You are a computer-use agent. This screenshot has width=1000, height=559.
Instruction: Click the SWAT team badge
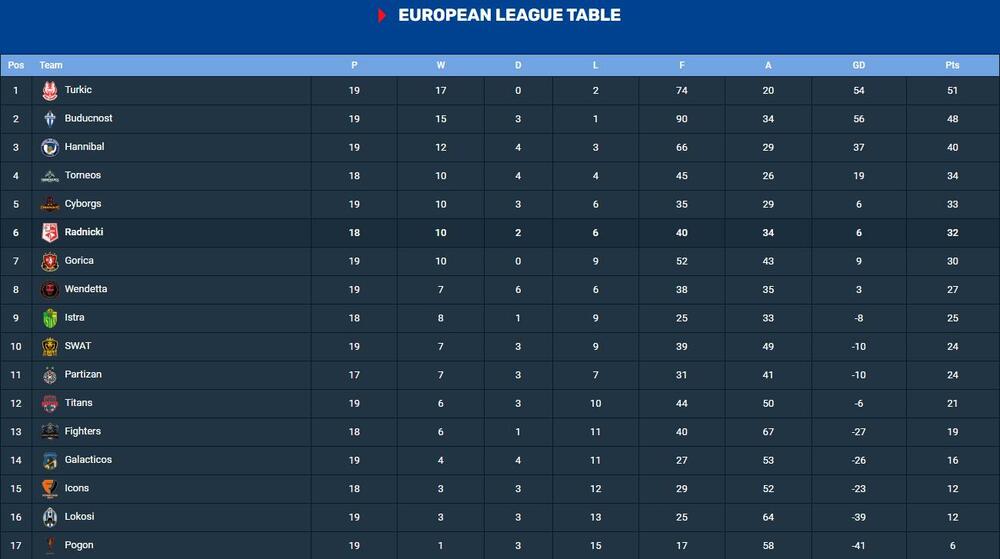pos(50,347)
